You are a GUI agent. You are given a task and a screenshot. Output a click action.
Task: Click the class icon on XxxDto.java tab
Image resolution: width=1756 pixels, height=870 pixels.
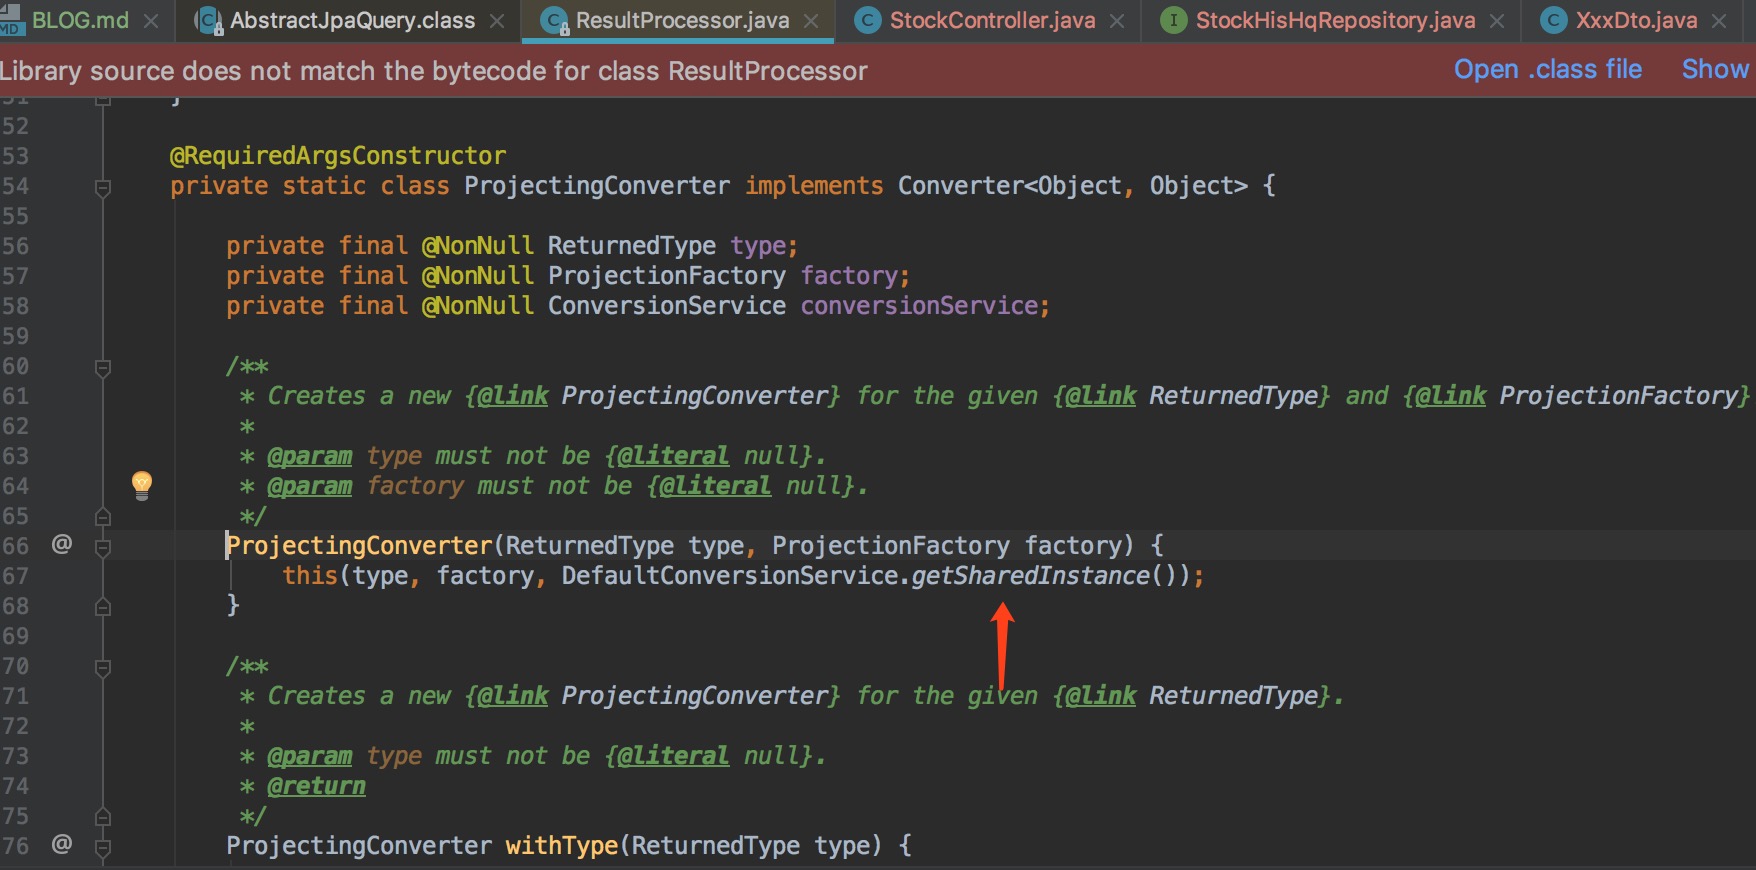[1554, 20]
